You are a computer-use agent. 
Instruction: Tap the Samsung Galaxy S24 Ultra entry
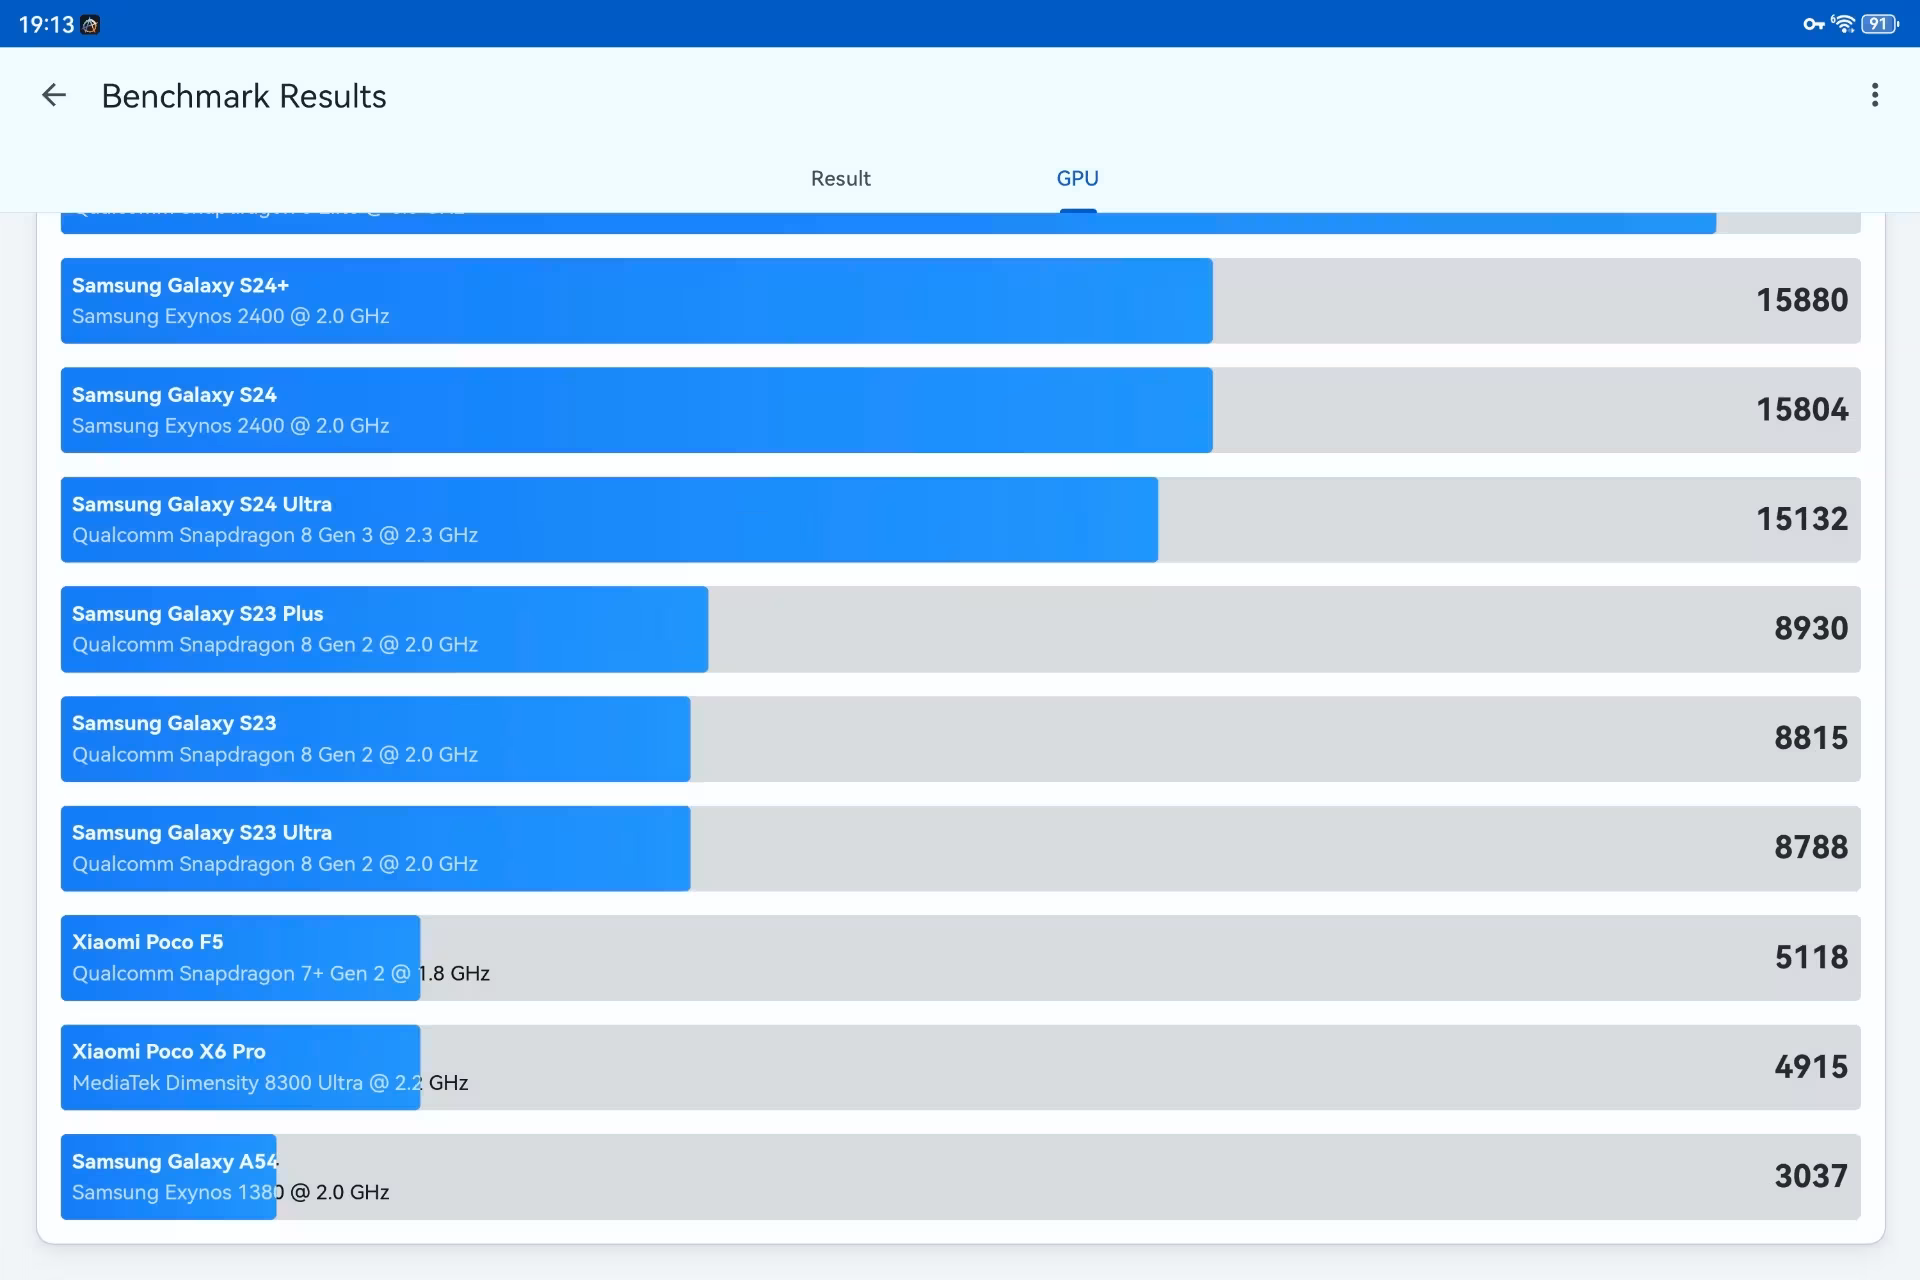(x=960, y=520)
